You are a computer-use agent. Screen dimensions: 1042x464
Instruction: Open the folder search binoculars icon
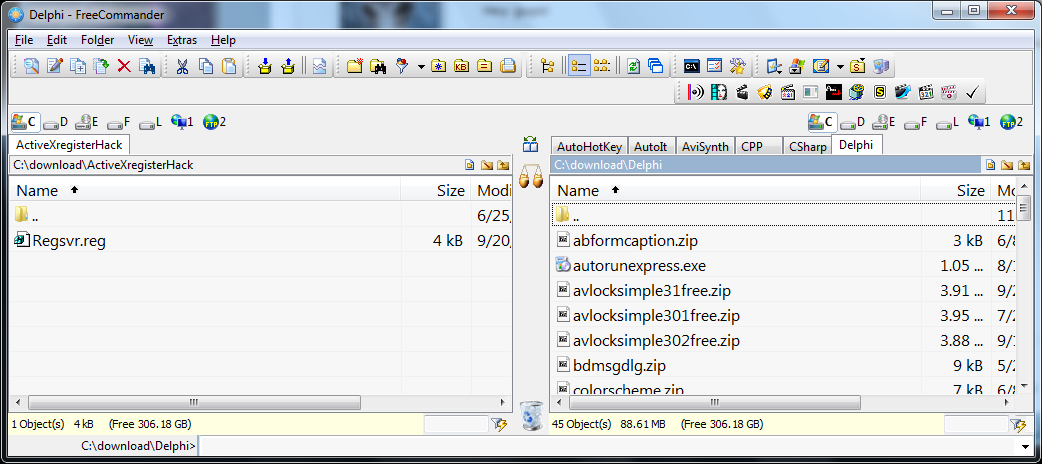coord(378,66)
